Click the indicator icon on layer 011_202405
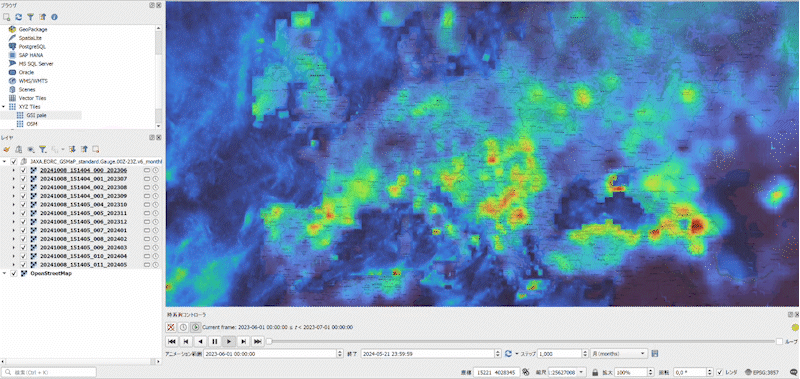 click(147, 265)
